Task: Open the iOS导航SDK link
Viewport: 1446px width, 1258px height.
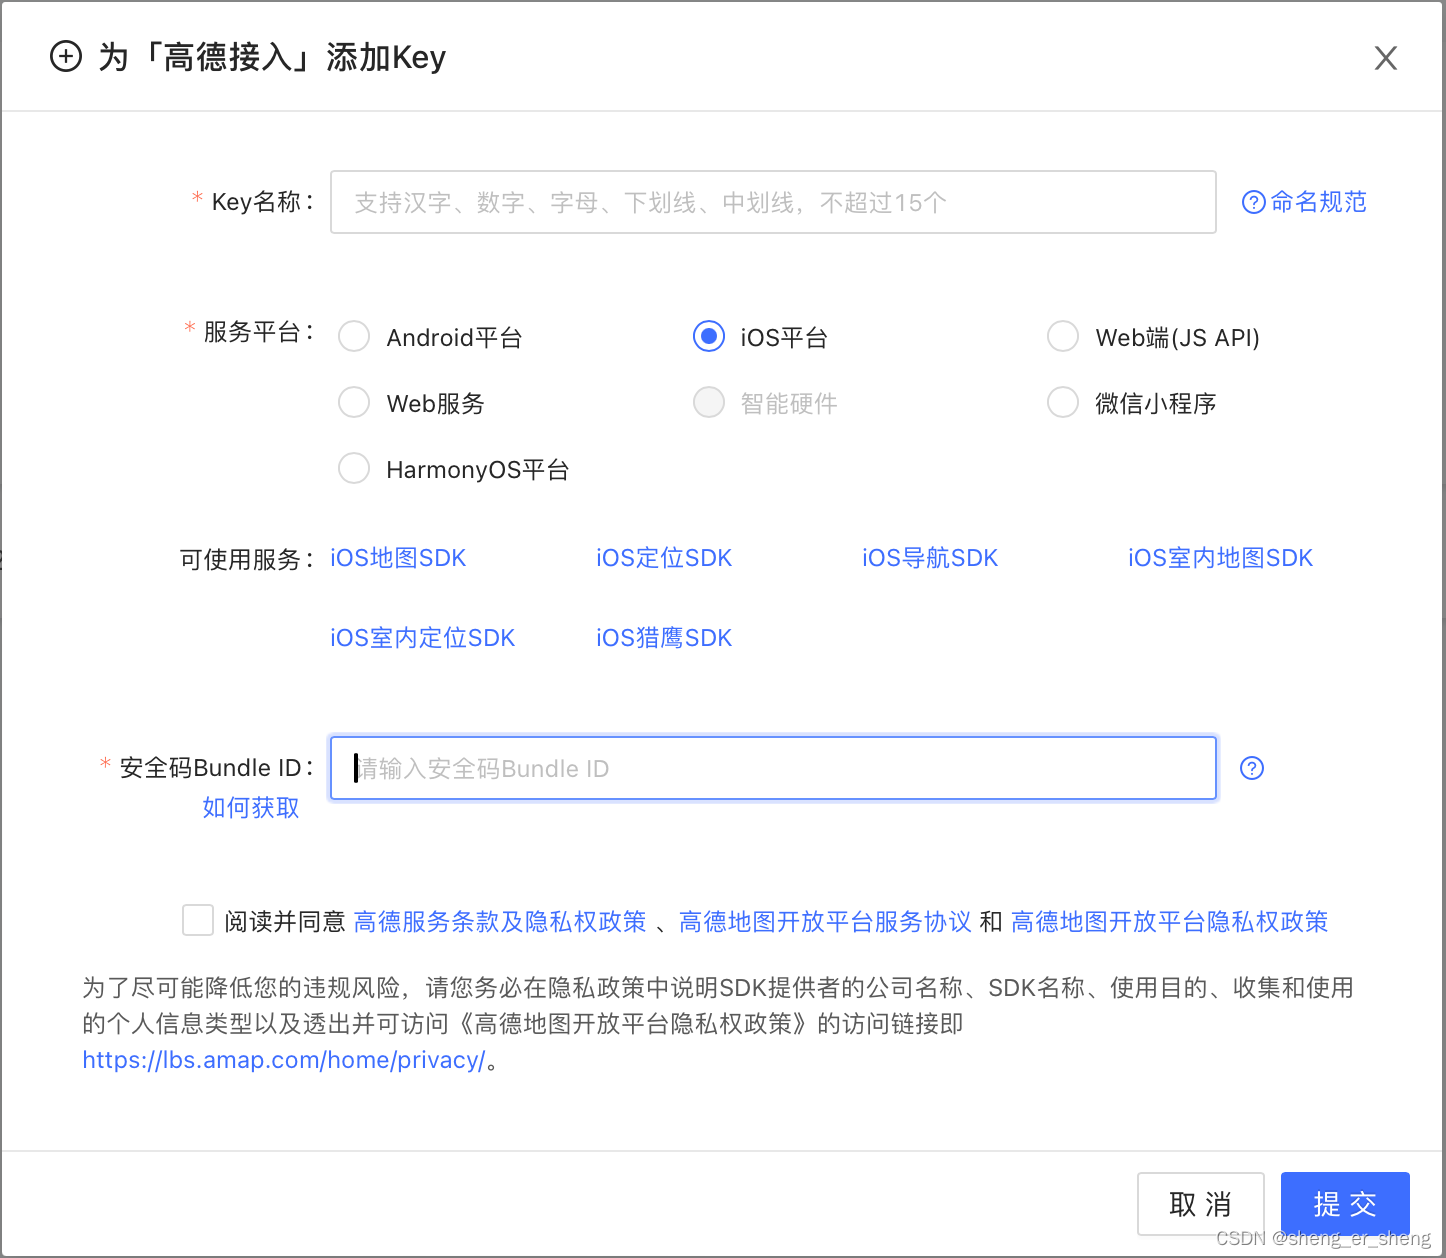Action: [x=930, y=558]
